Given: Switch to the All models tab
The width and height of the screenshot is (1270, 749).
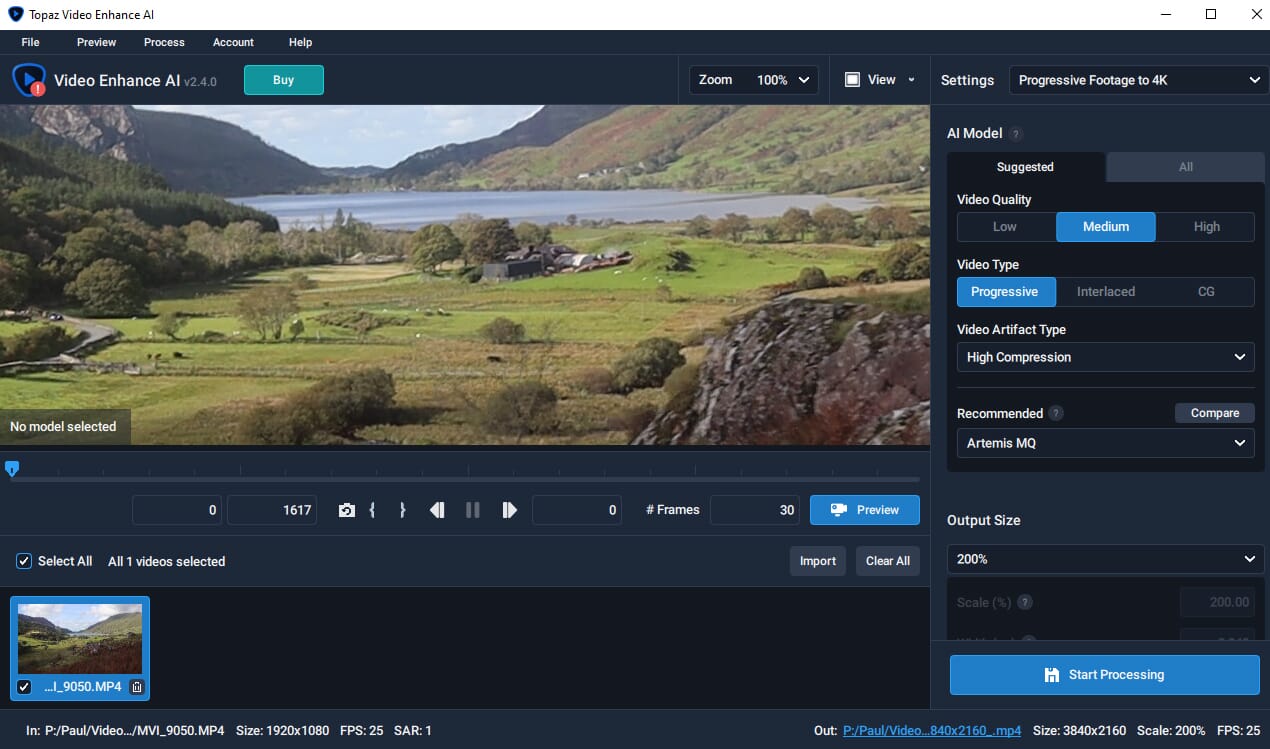Looking at the screenshot, I should (x=1186, y=167).
